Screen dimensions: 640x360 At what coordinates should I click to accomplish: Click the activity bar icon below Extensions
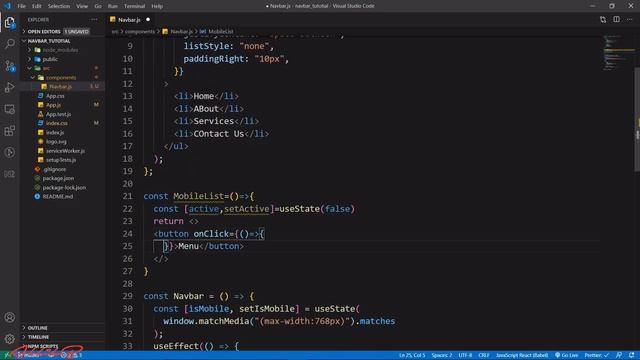pyautogui.click(x=9, y=152)
